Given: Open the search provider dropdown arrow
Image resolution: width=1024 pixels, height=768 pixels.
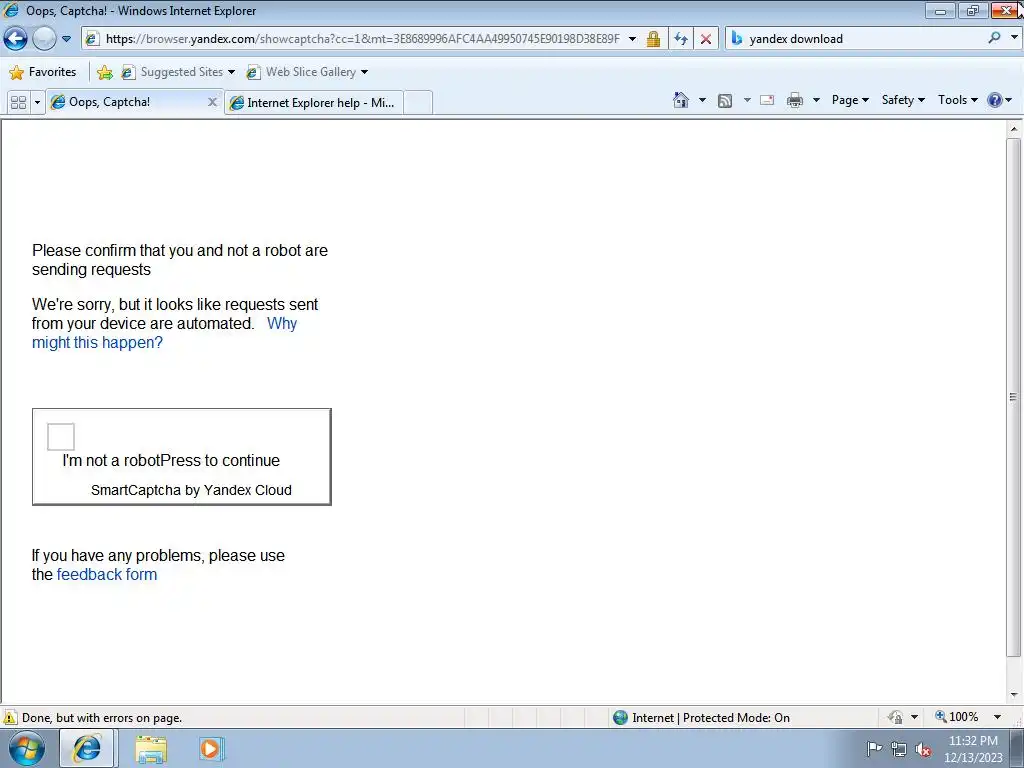Looking at the screenshot, I should (x=1014, y=38).
